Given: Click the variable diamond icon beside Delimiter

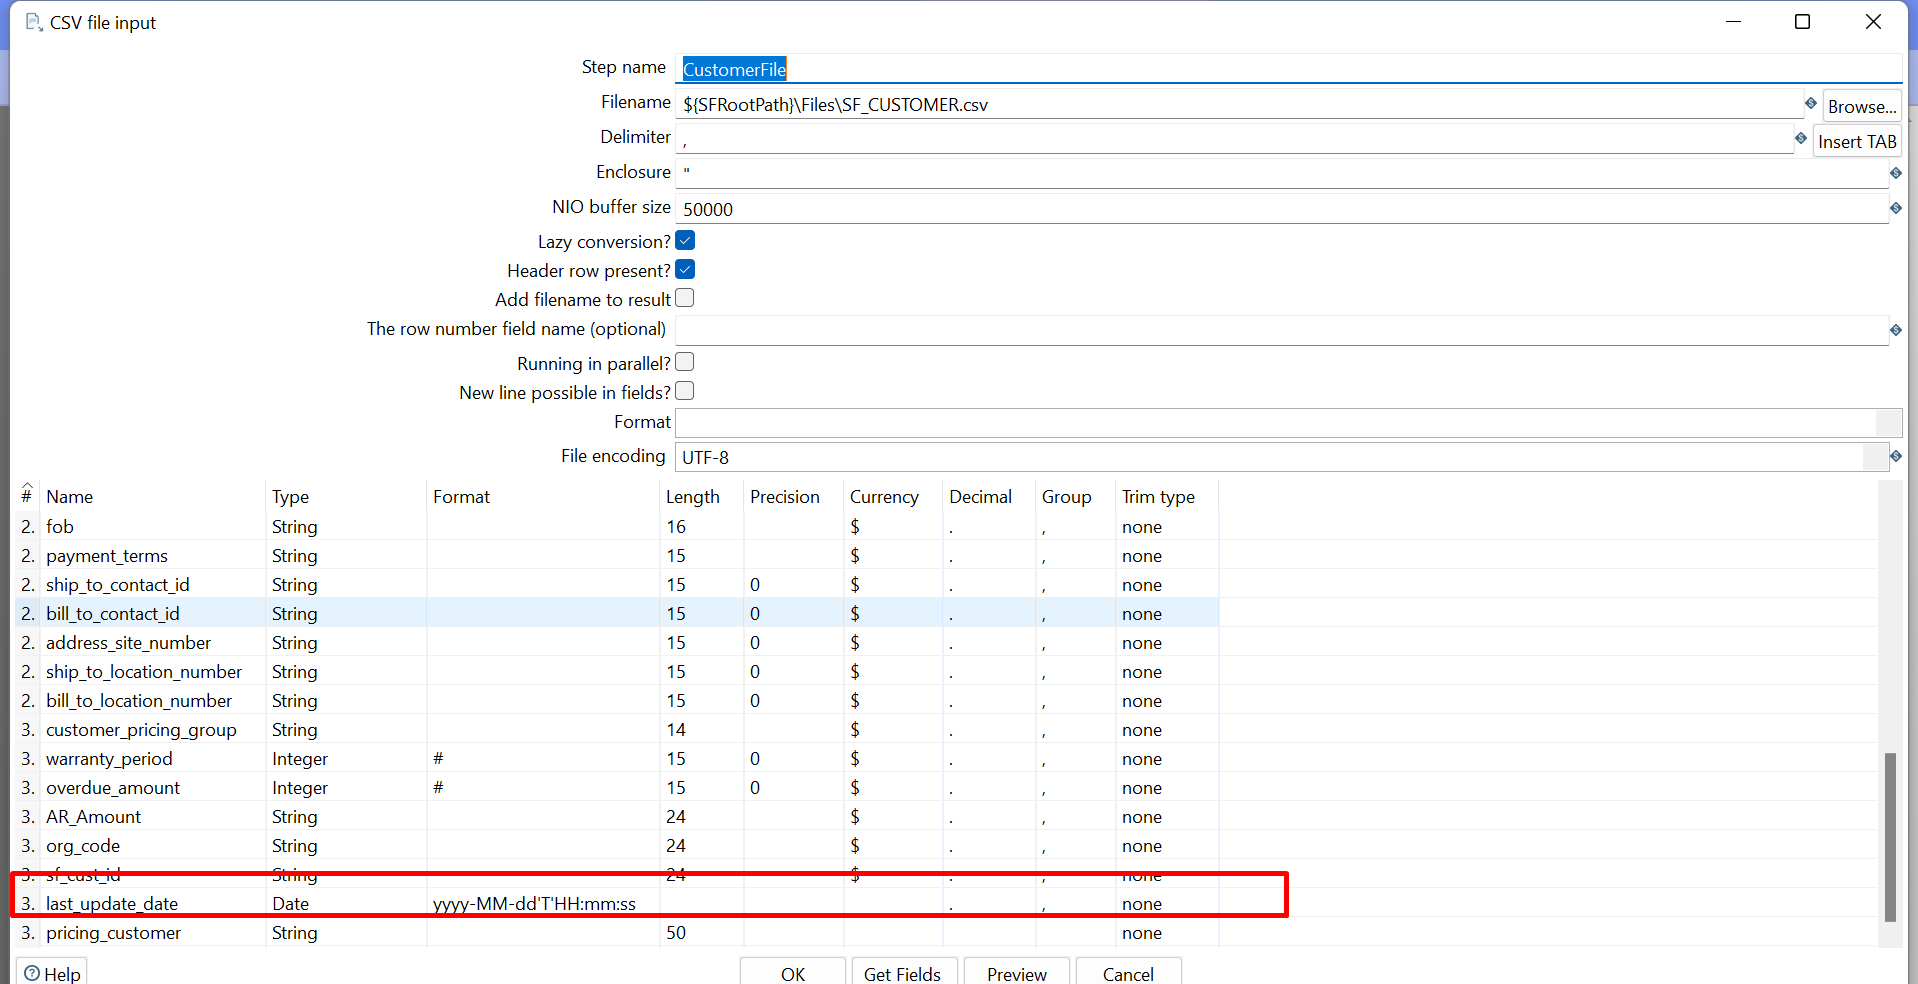Looking at the screenshot, I should (x=1800, y=138).
